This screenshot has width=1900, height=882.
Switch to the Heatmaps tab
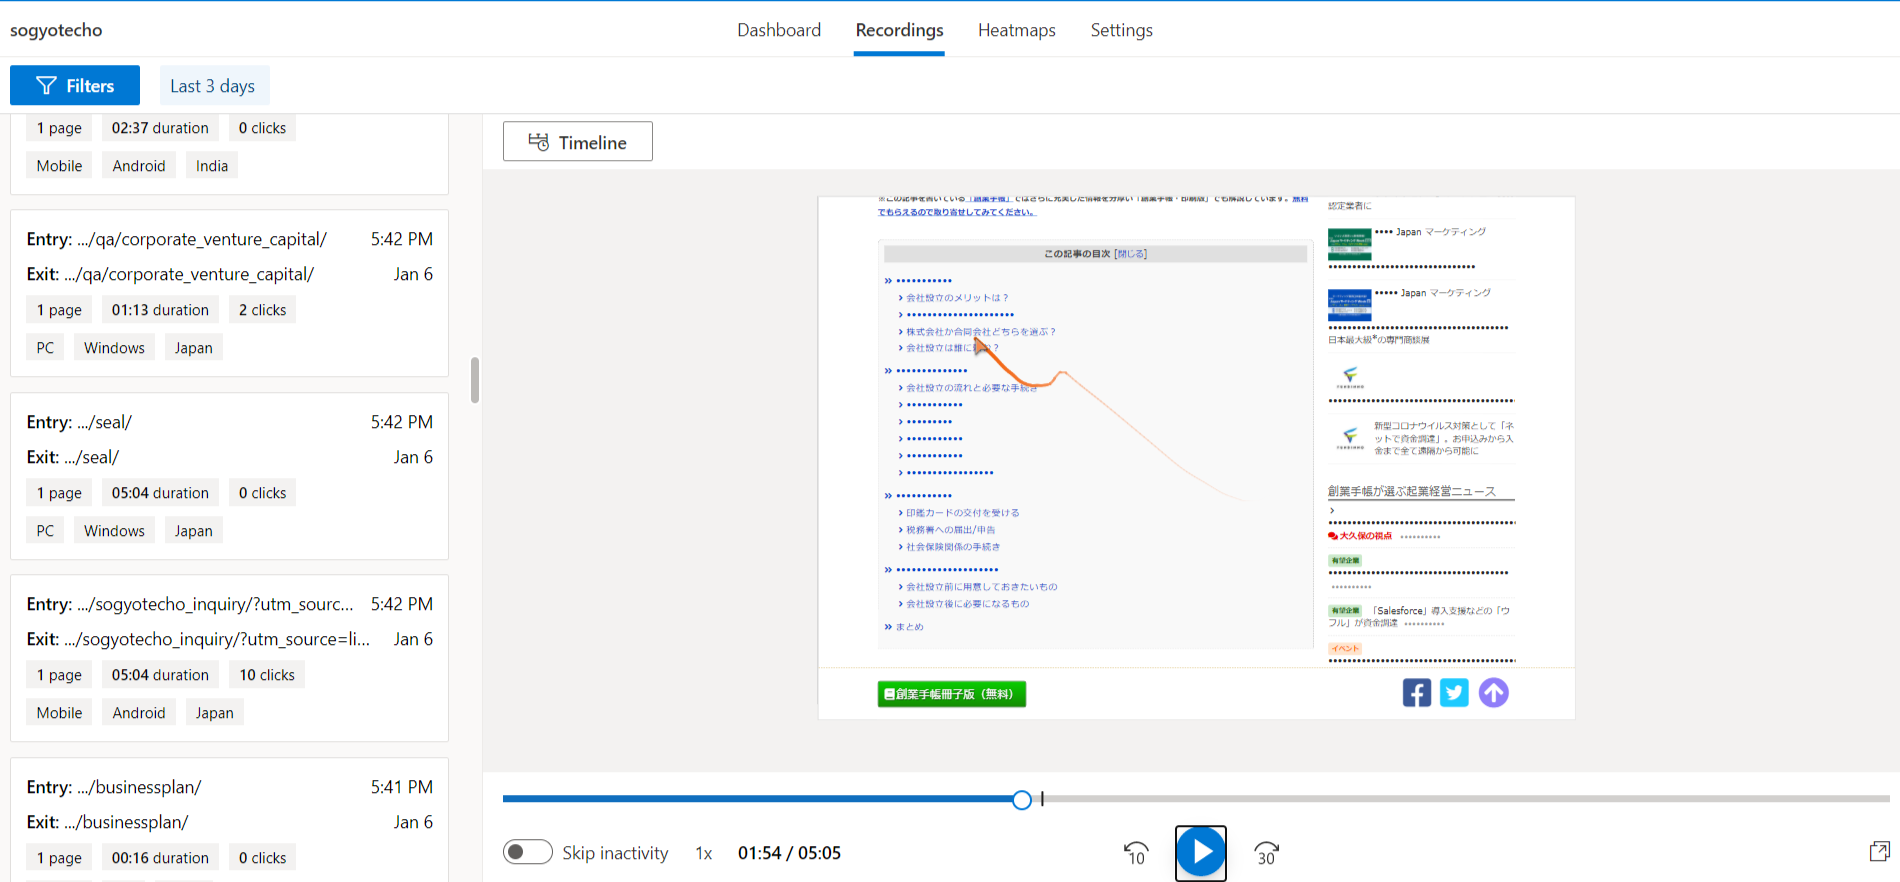1016,30
